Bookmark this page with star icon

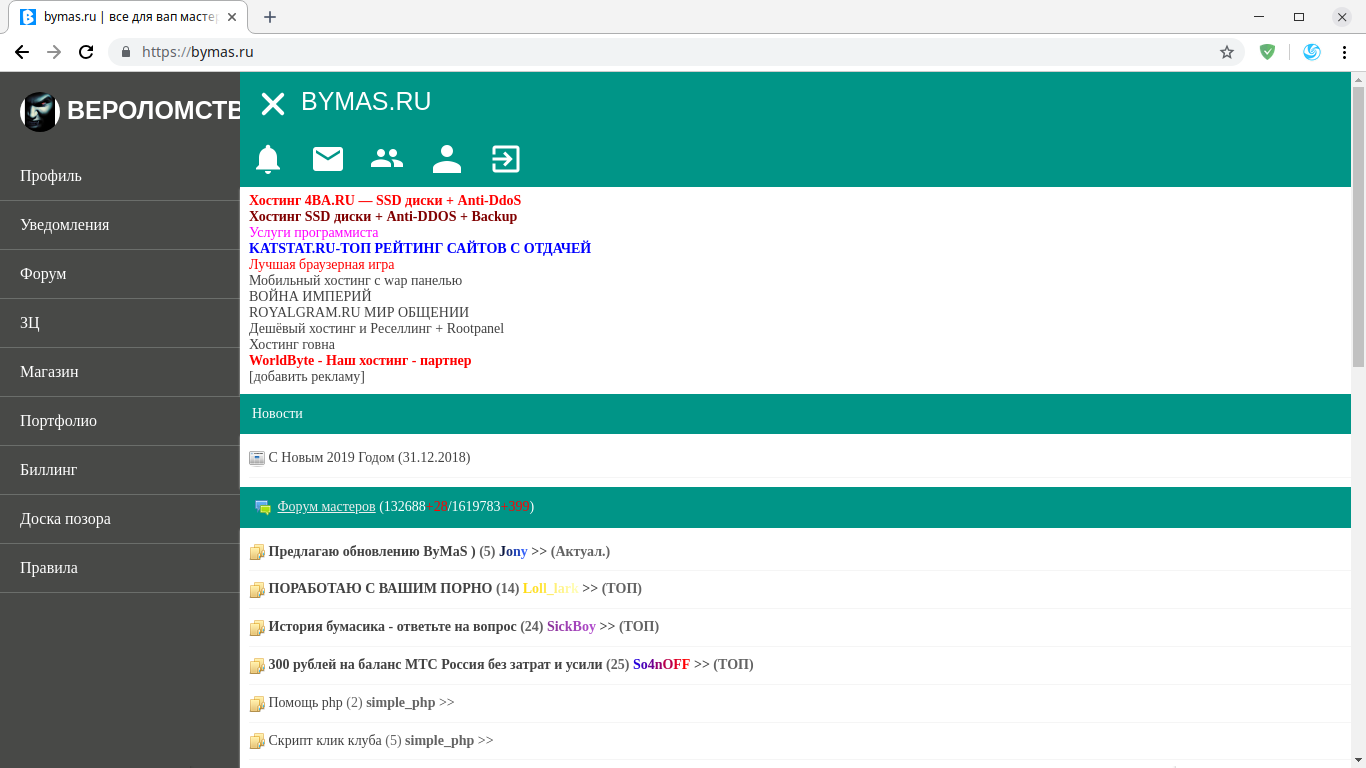pyautogui.click(x=1227, y=52)
